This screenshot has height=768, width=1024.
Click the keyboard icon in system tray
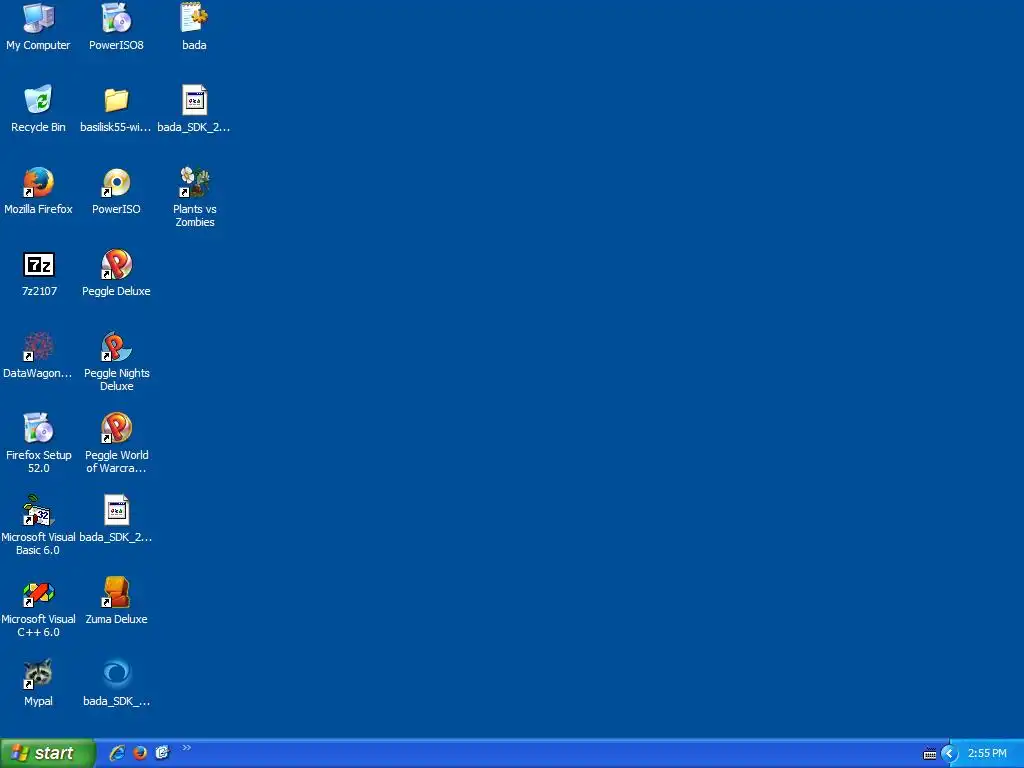pos(930,754)
